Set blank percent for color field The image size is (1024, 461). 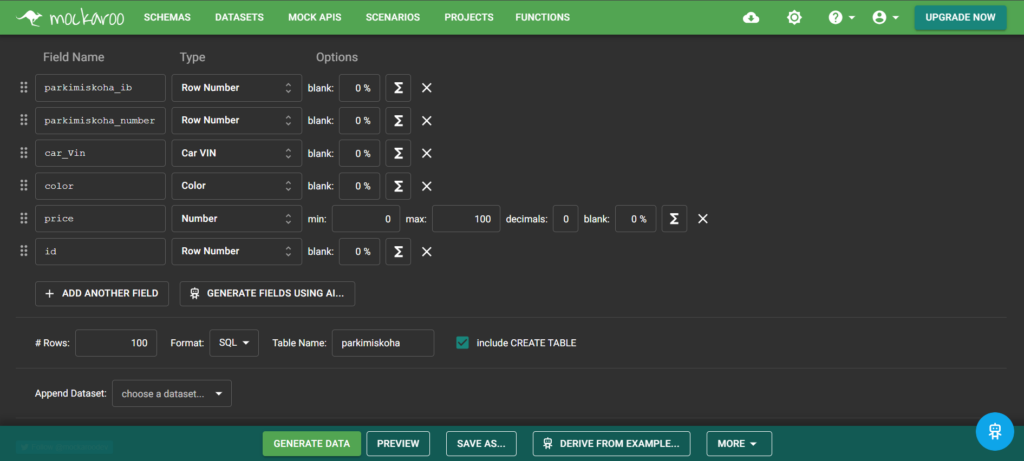(x=359, y=186)
